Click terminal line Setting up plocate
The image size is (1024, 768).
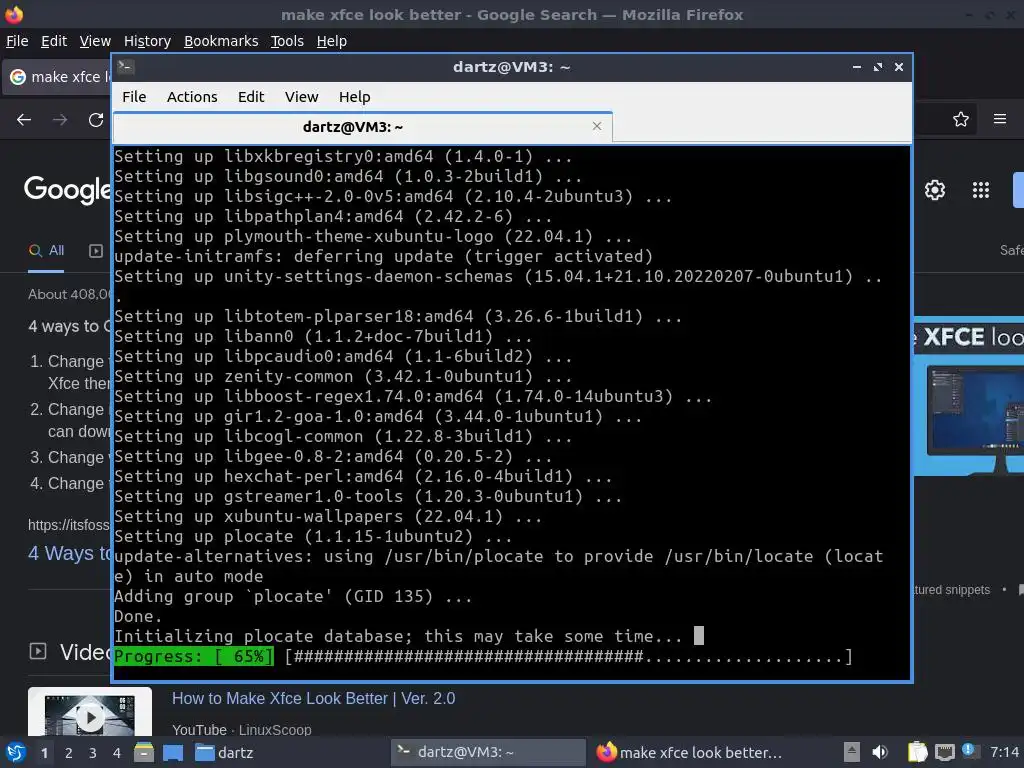(x=313, y=536)
